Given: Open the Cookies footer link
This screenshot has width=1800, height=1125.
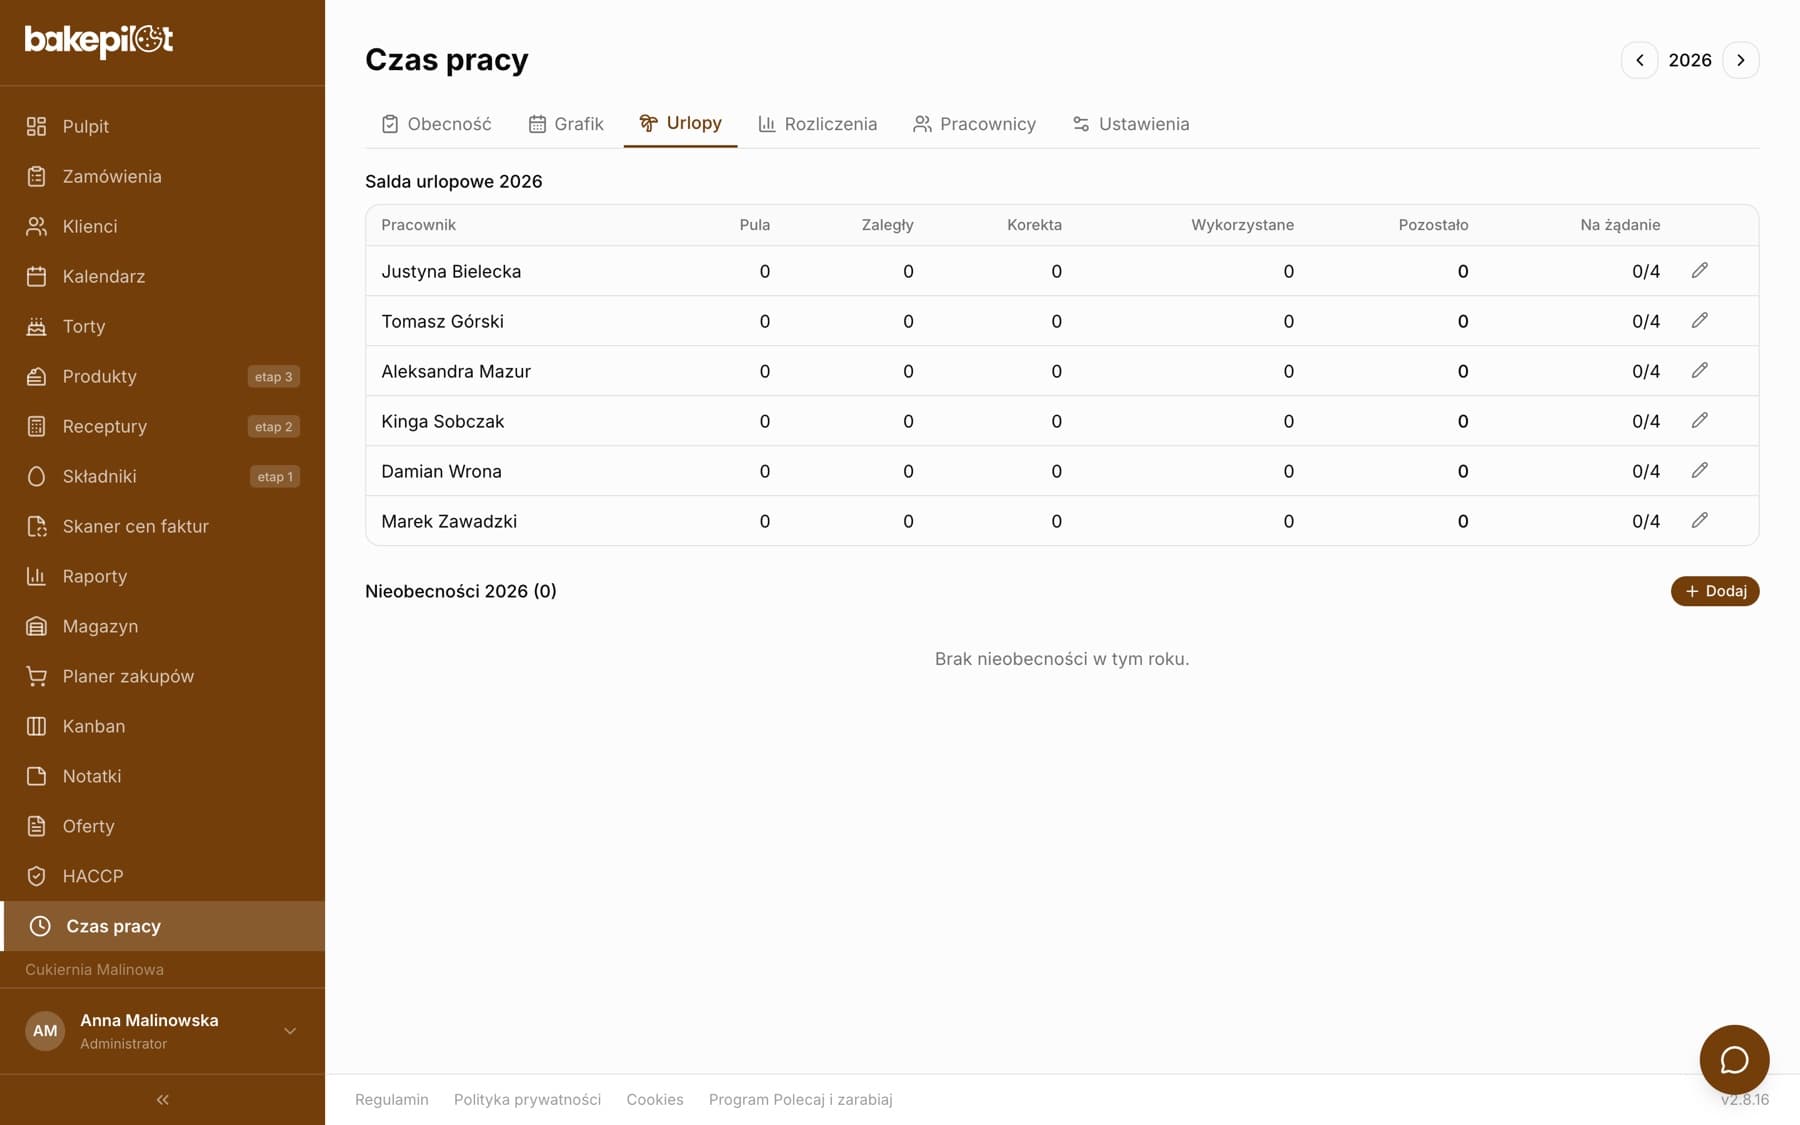Looking at the screenshot, I should point(655,1099).
